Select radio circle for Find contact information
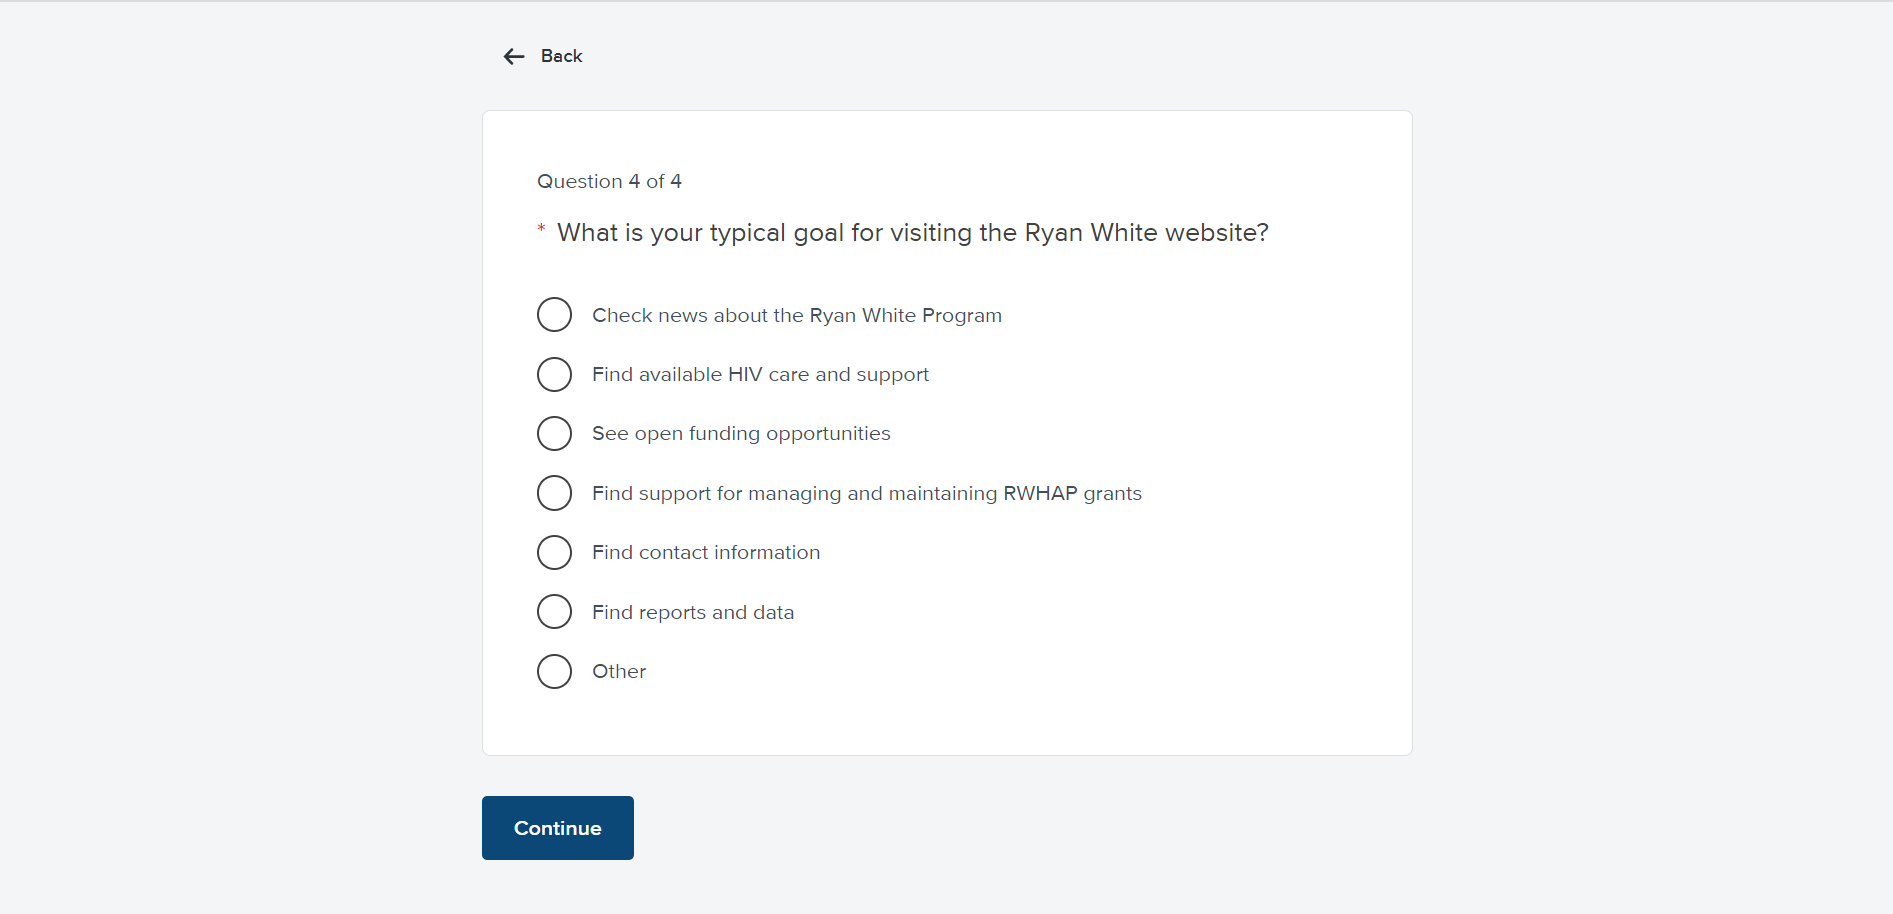Viewport: 1893px width, 914px height. click(x=554, y=552)
